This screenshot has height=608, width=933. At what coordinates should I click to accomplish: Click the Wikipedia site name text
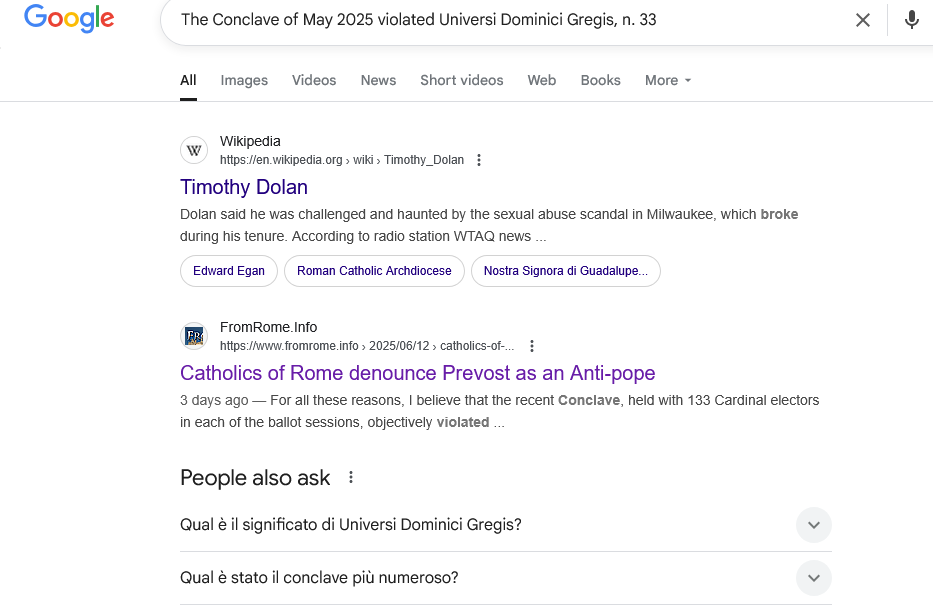pyautogui.click(x=250, y=142)
